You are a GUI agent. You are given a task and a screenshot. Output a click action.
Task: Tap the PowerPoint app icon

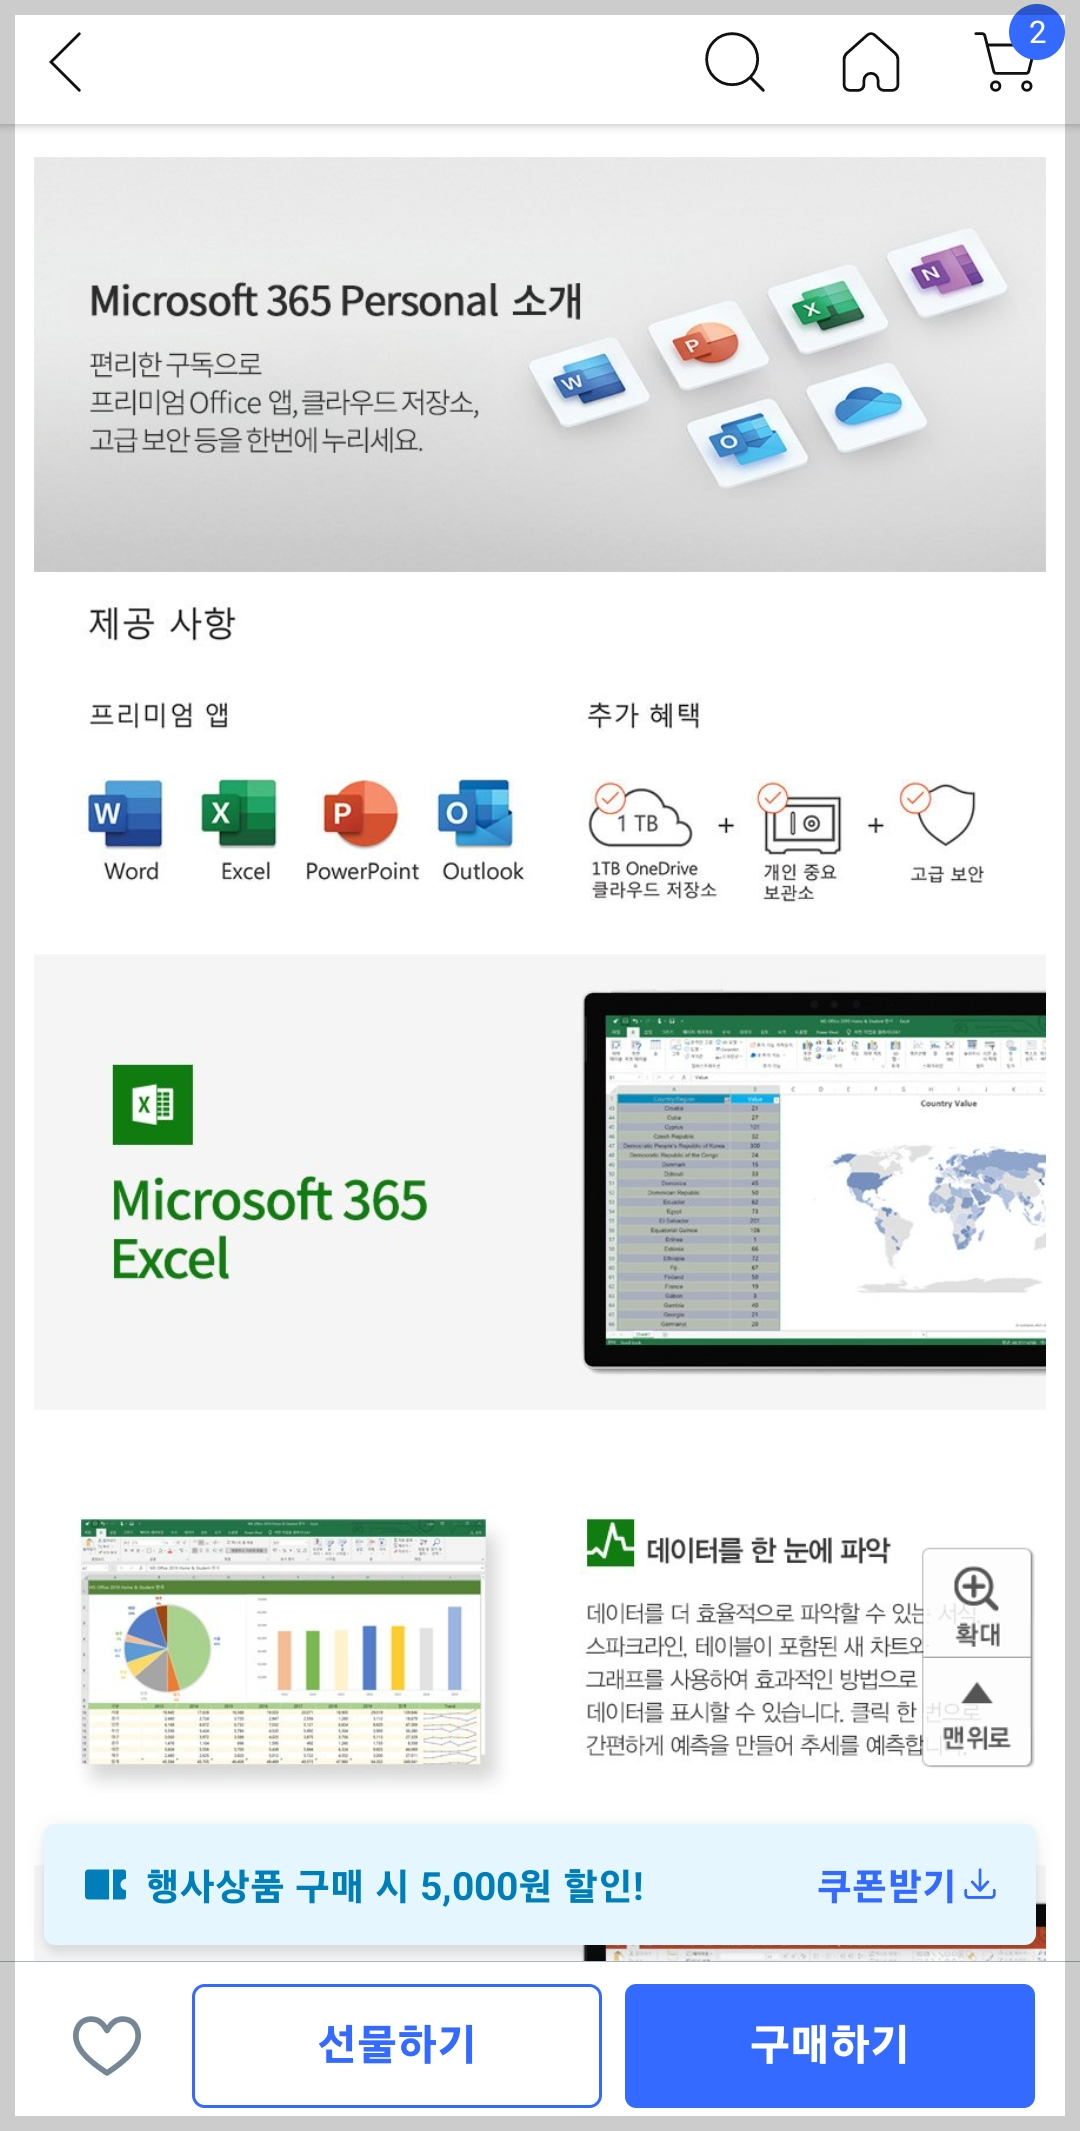coord(360,813)
